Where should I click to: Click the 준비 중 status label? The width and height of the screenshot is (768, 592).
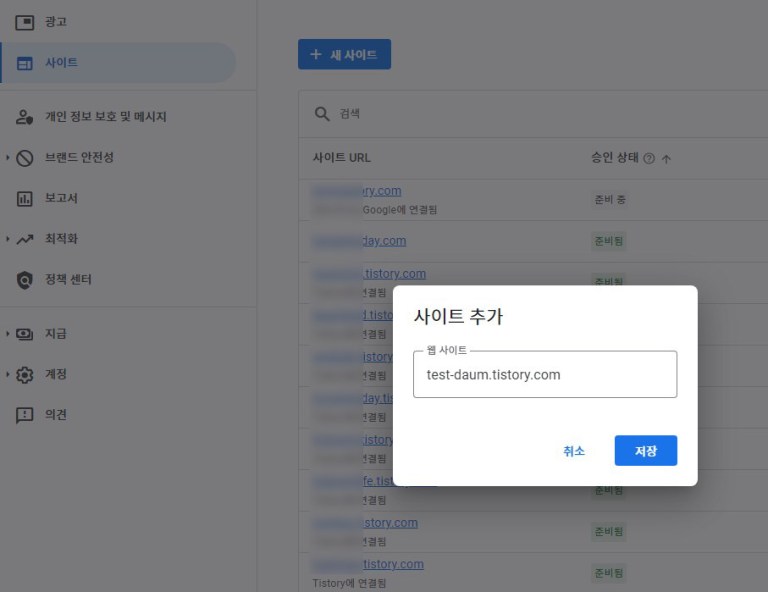pos(610,200)
